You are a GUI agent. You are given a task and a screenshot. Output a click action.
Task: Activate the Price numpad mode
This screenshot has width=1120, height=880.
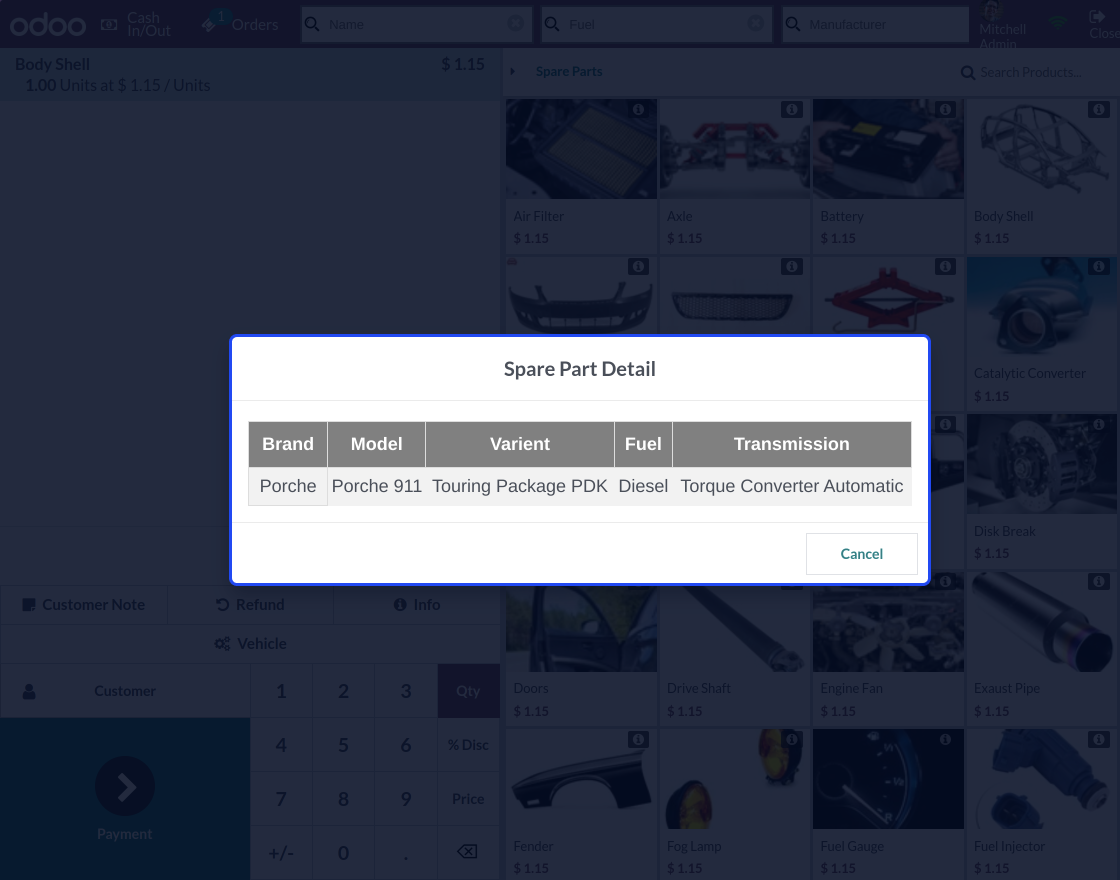pos(469,799)
